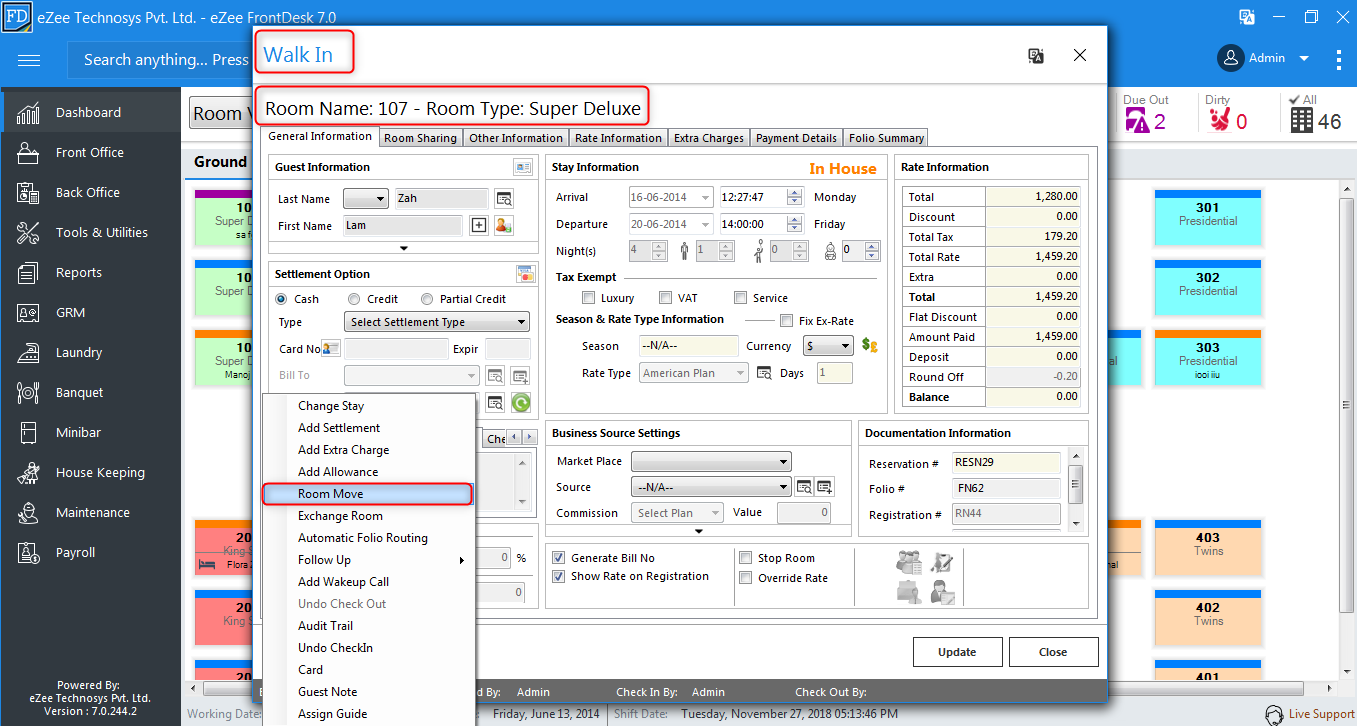The width and height of the screenshot is (1357, 726).
Task: Go to Front Office in sidebar
Action: coord(90,152)
